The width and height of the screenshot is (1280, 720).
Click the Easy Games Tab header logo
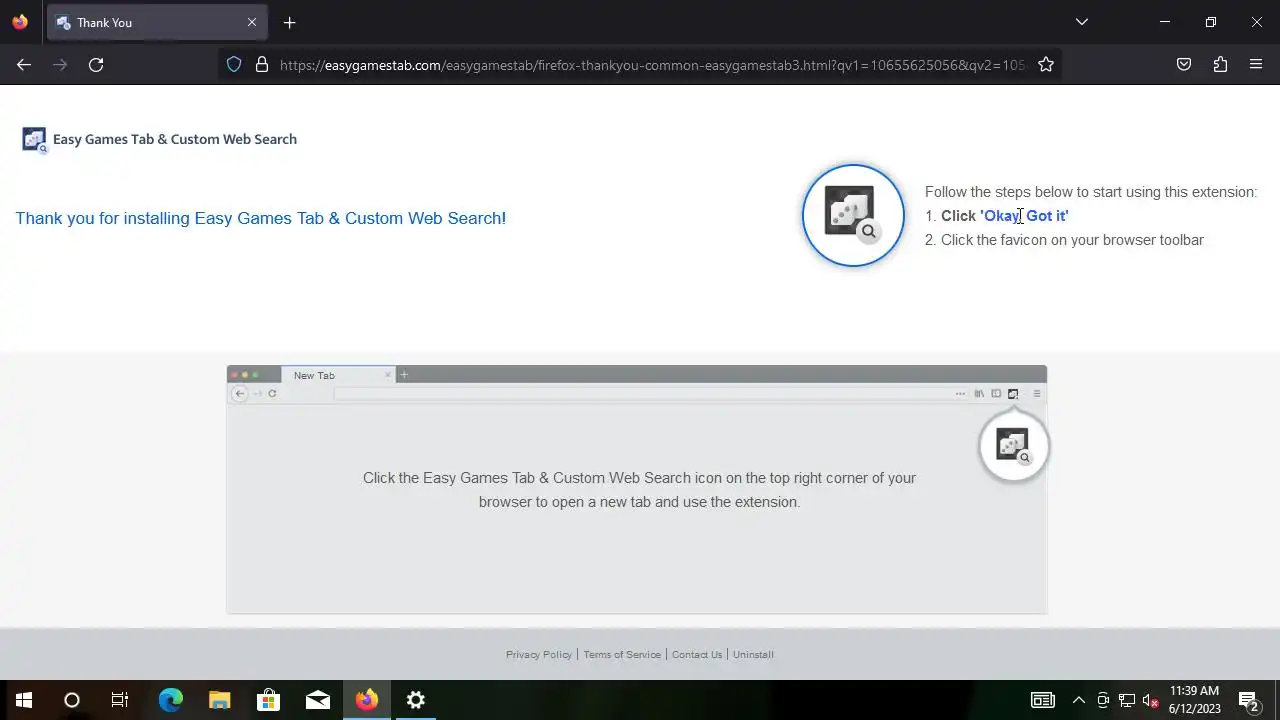[x=160, y=139]
